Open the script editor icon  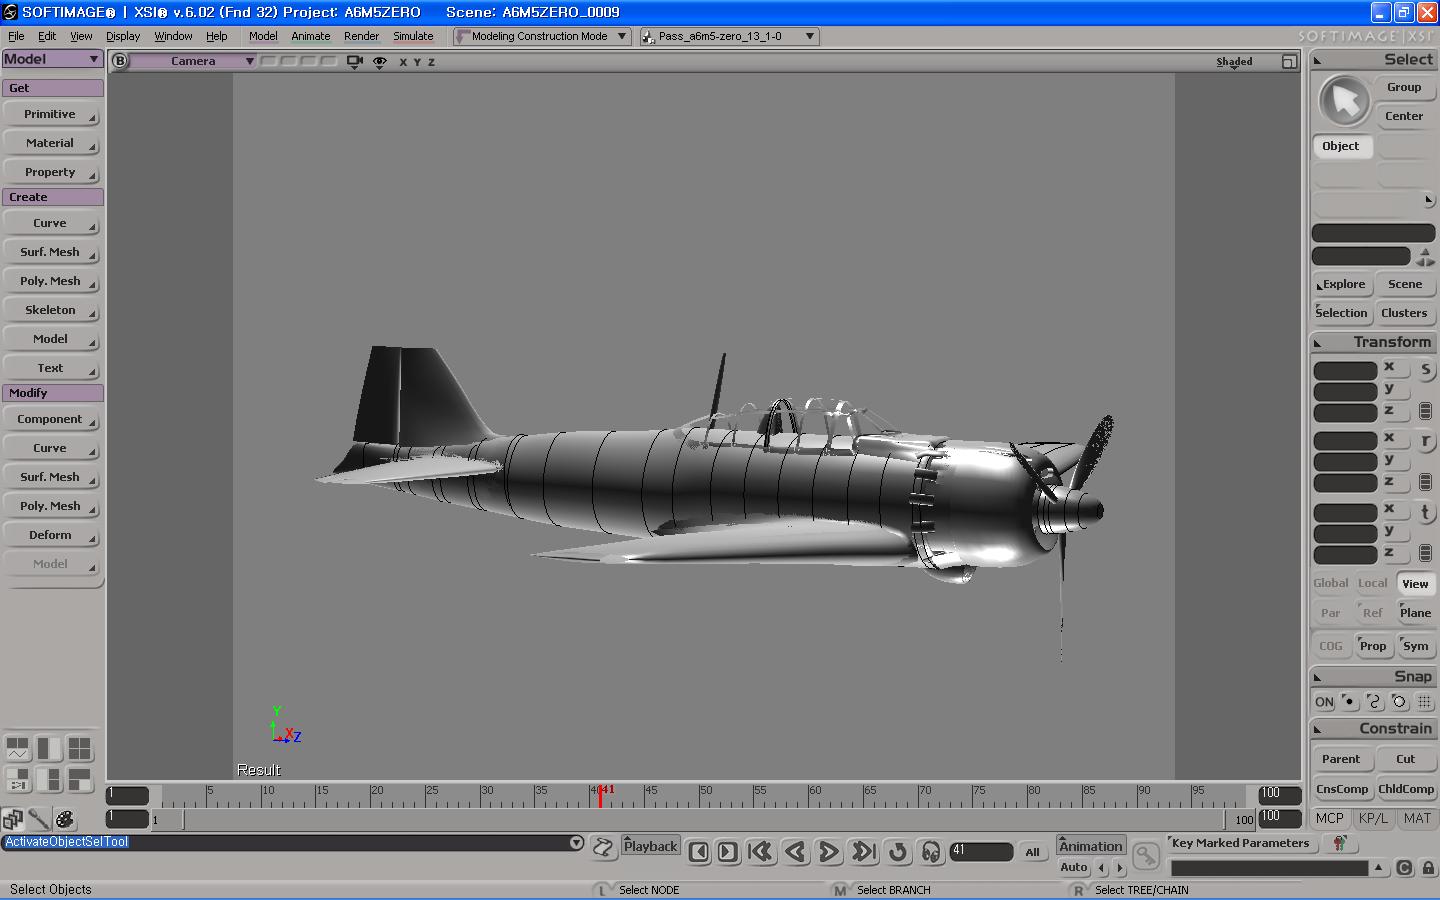coord(603,848)
